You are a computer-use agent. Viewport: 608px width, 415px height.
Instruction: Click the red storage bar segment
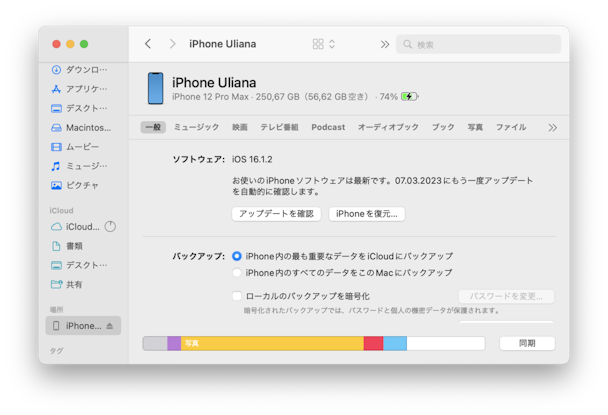coord(373,343)
